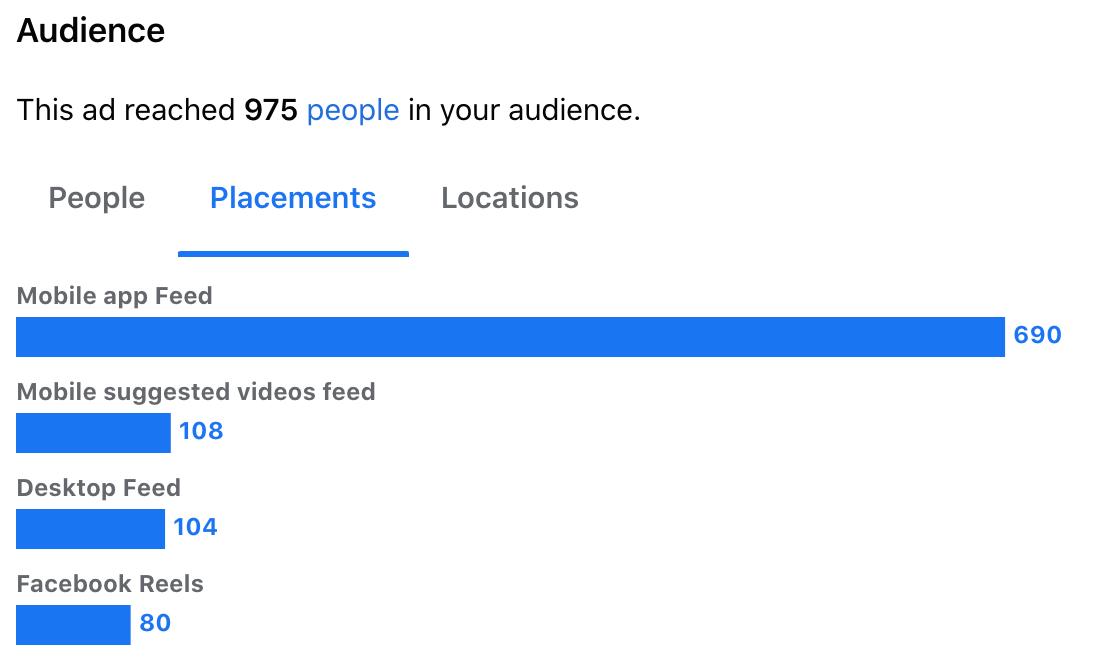
Task: Click the Mobile app Feed bar
Action: click(510, 337)
